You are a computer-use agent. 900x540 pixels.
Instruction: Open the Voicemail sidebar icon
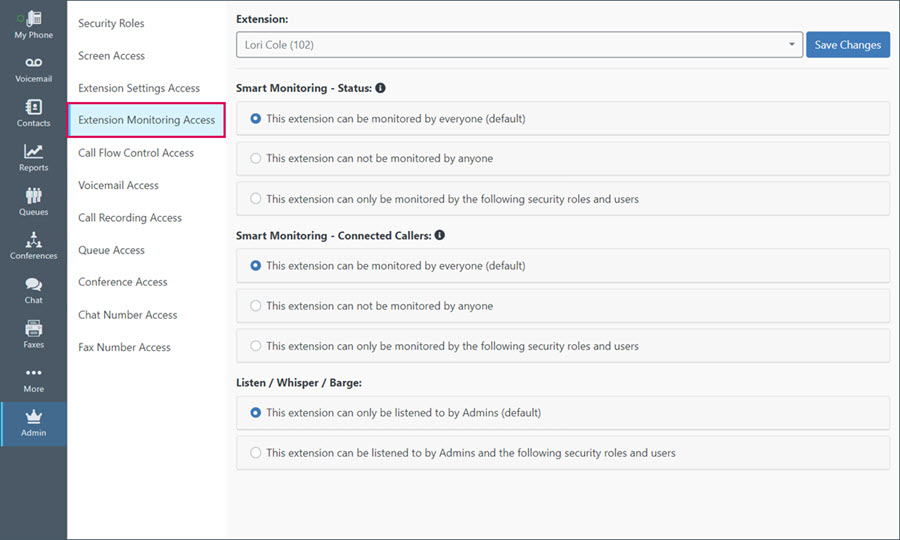(33, 62)
